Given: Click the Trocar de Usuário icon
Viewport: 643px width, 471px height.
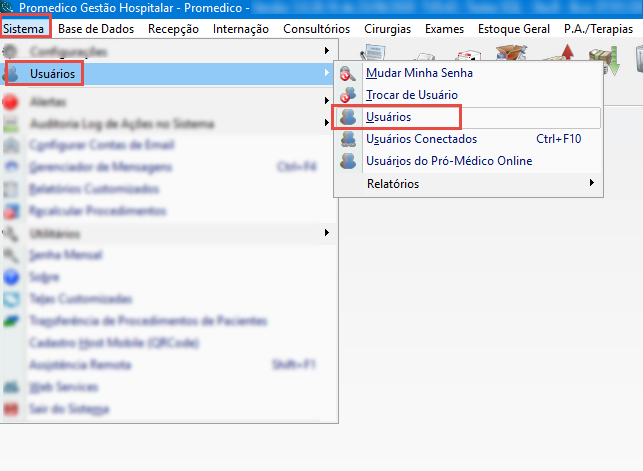Looking at the screenshot, I should click(348, 95).
